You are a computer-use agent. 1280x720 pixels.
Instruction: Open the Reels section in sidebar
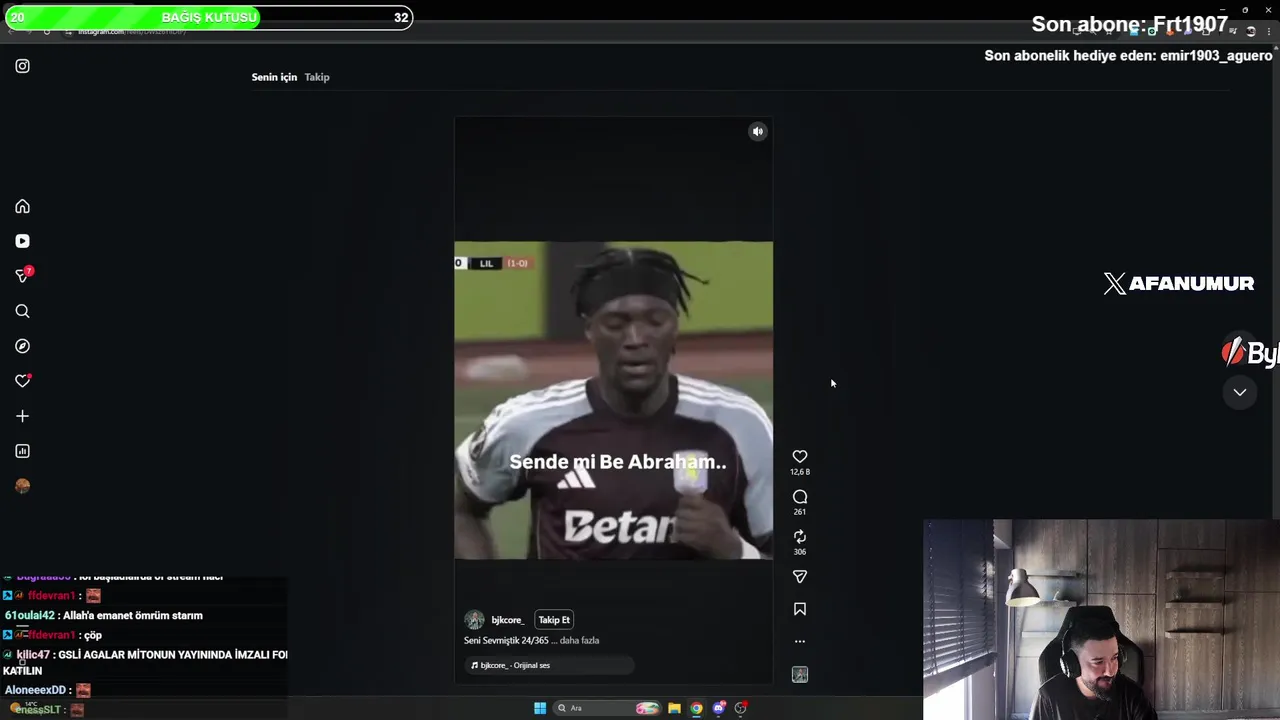coord(22,241)
